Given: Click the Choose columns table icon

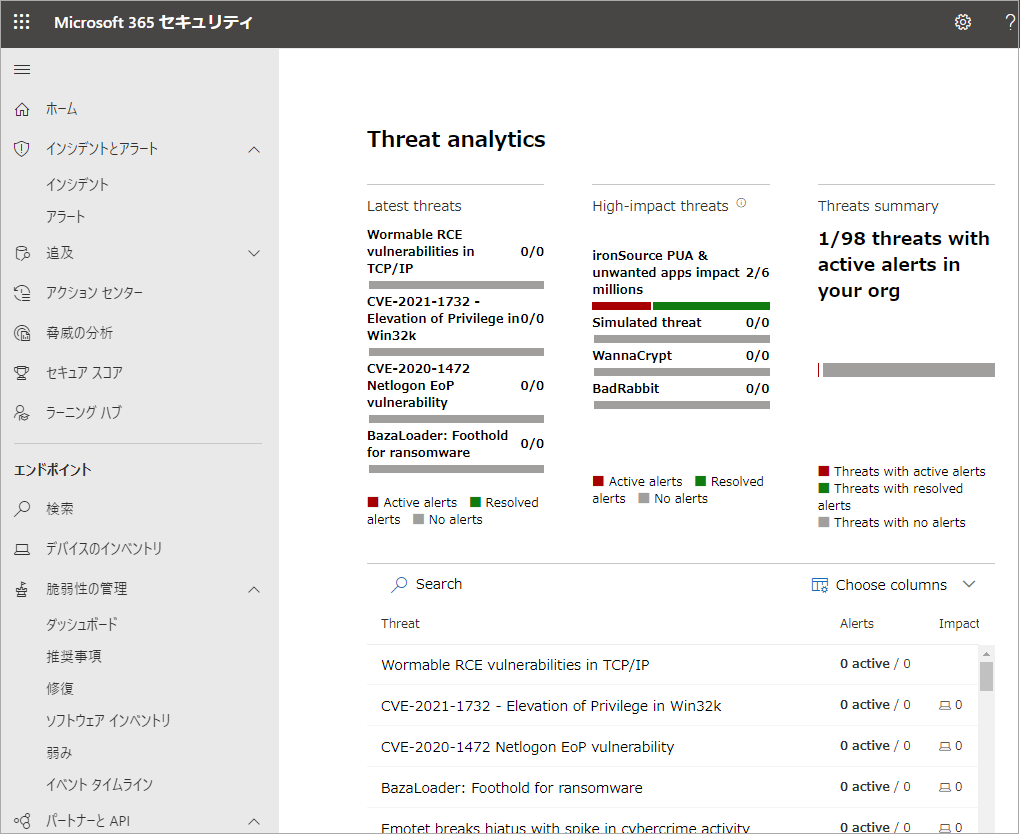Looking at the screenshot, I should tap(820, 585).
